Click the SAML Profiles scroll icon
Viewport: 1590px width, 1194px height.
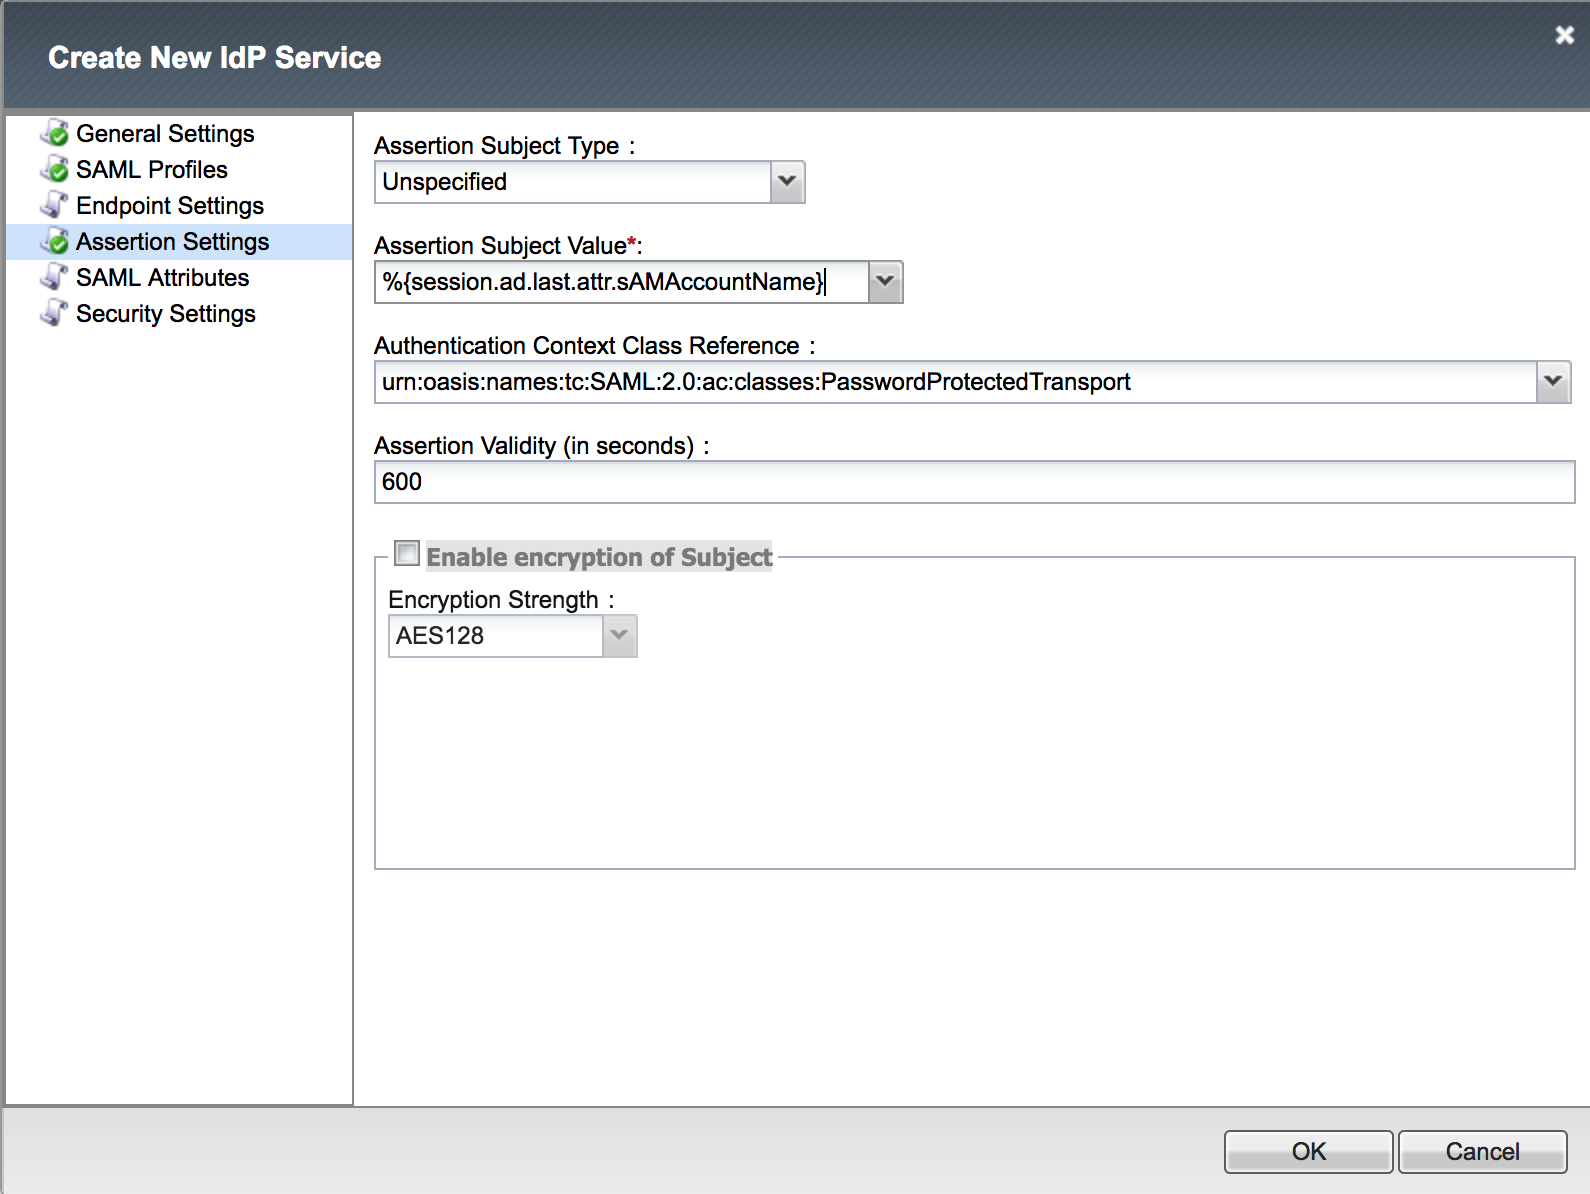(55, 169)
